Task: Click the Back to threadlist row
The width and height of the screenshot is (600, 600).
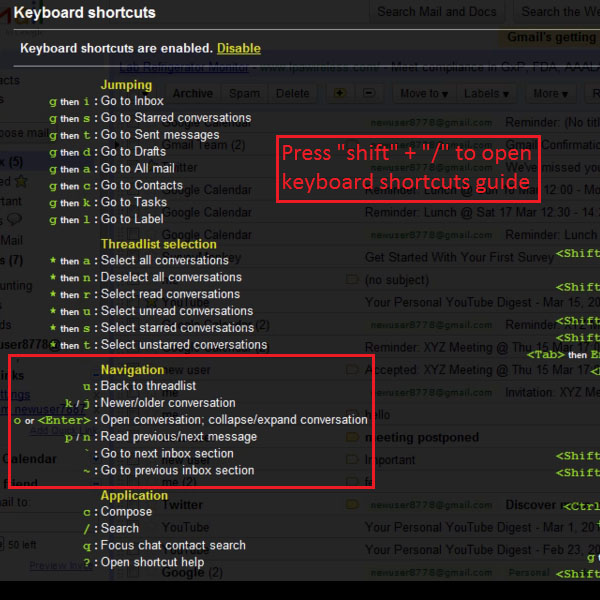Action: [x=139, y=386]
